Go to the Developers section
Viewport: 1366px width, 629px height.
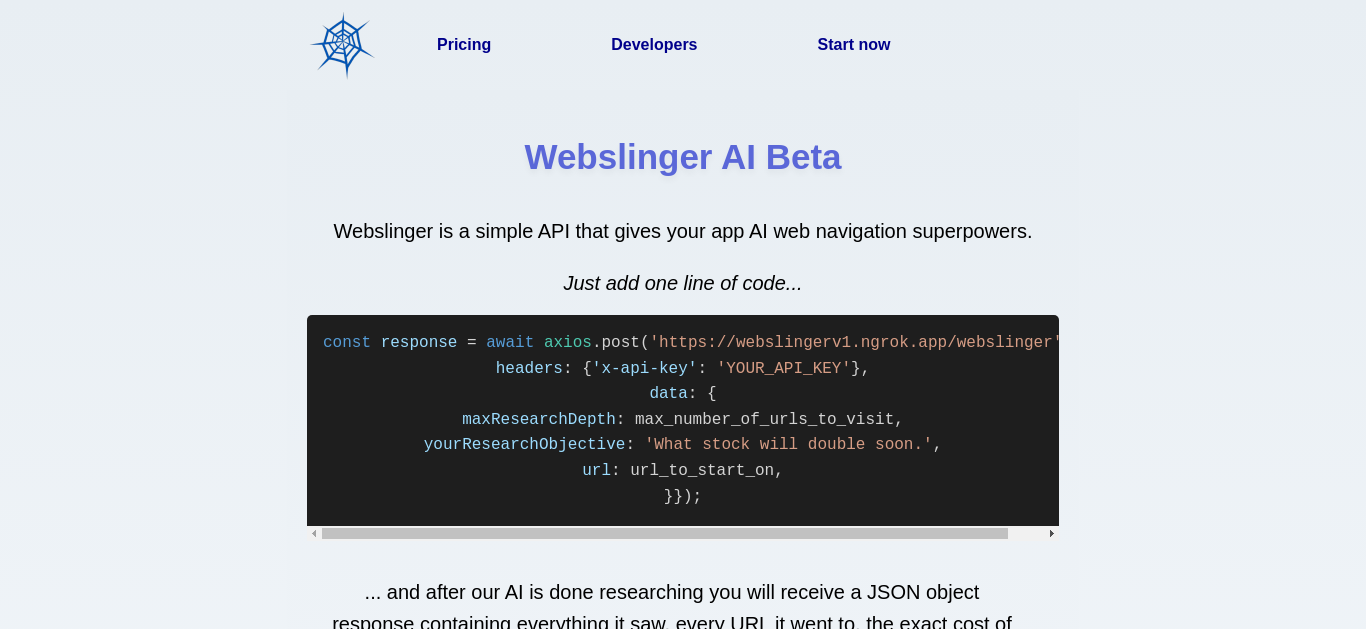[654, 45]
